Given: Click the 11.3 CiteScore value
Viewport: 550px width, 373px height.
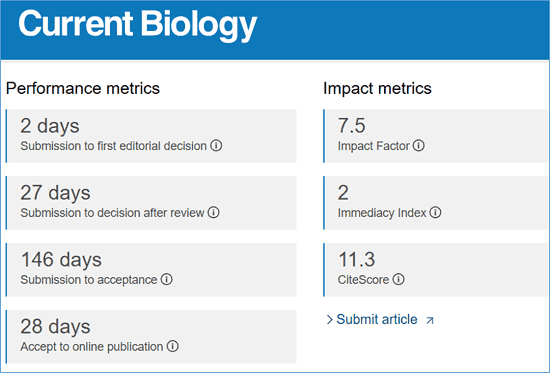Looking at the screenshot, I should (x=357, y=259).
